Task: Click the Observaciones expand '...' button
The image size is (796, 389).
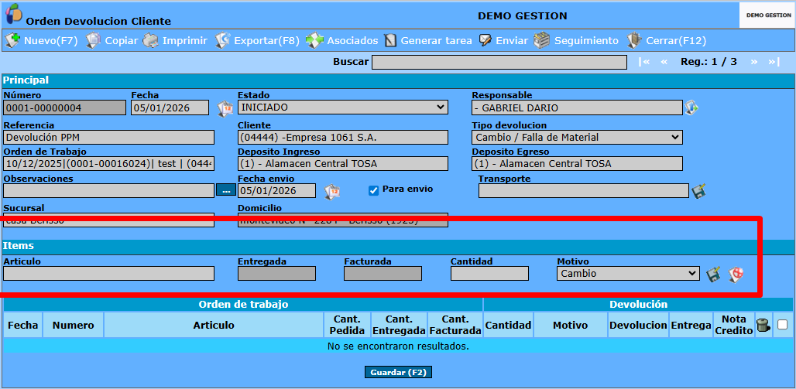Action: coord(225,190)
